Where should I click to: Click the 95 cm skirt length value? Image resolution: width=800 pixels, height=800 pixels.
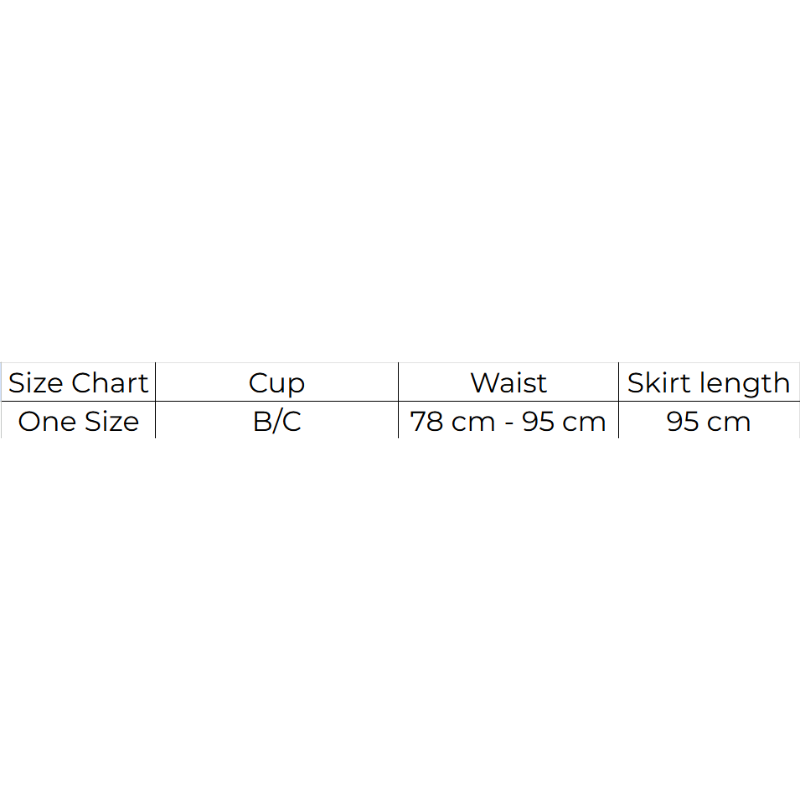coord(709,421)
